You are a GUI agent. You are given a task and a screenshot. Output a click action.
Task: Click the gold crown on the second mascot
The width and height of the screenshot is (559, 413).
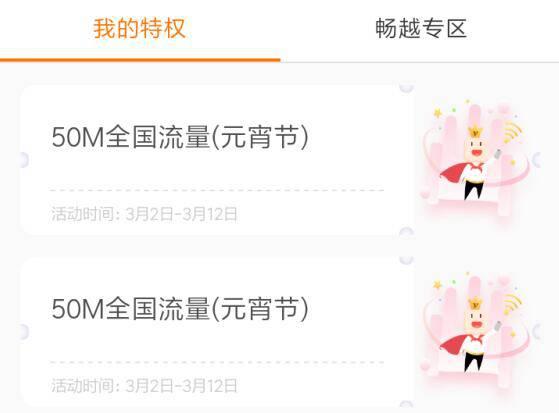pyautogui.click(x=476, y=304)
